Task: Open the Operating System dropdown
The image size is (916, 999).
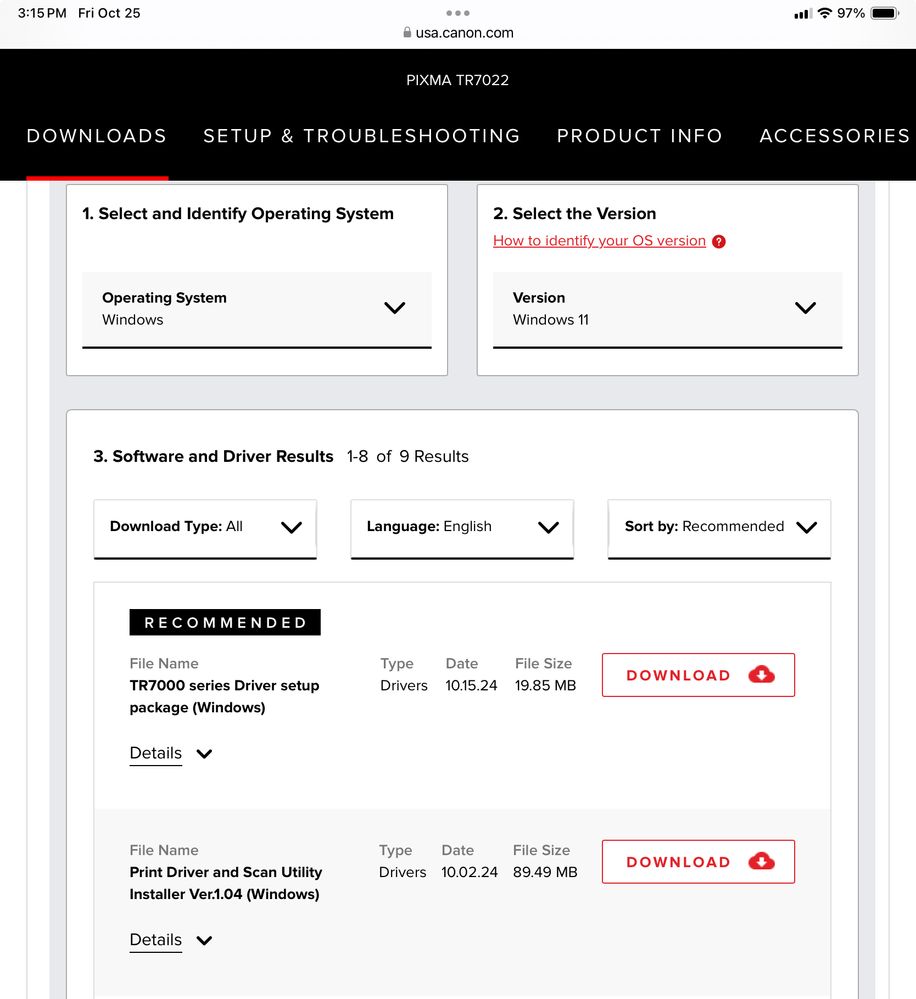Action: pyautogui.click(x=257, y=309)
